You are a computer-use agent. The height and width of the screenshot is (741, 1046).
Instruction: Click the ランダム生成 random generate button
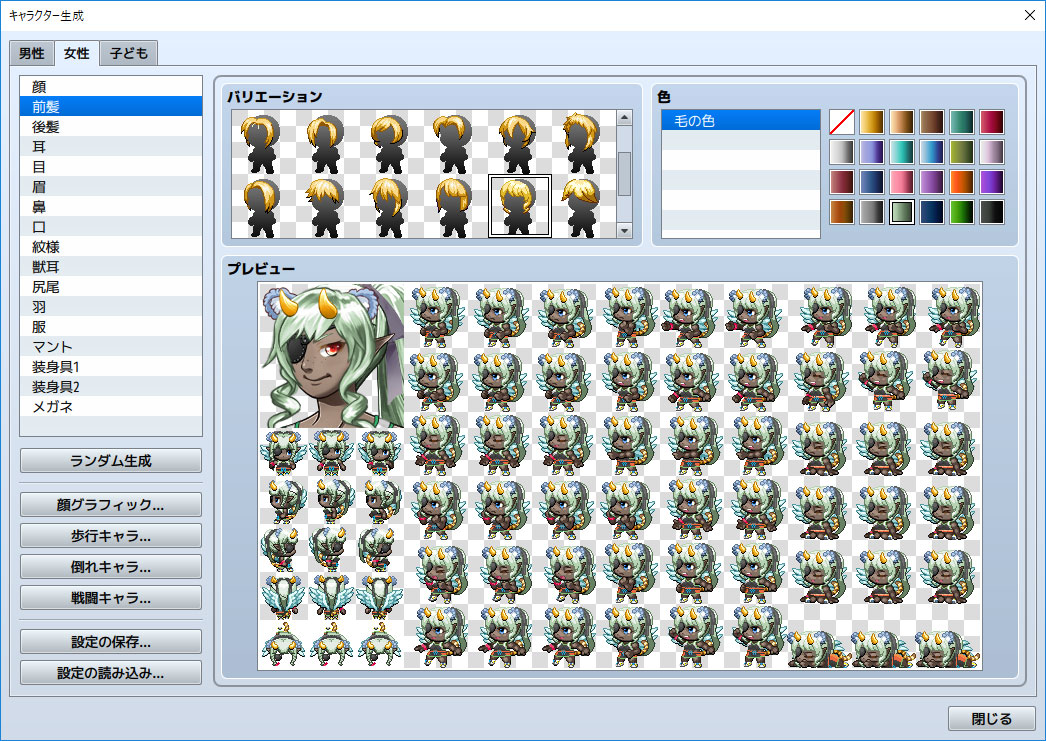pos(110,461)
